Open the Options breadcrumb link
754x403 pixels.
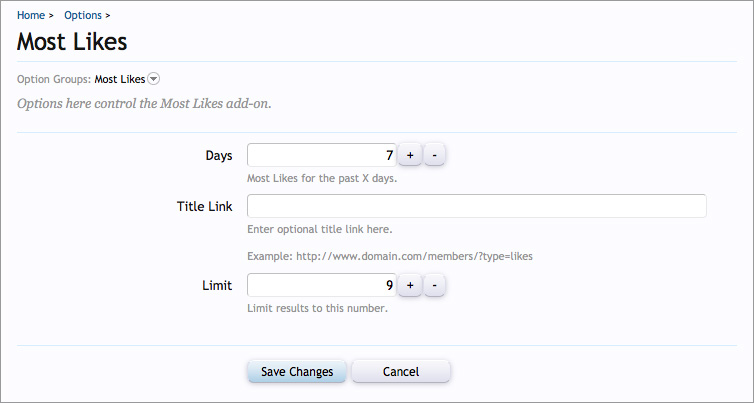(82, 16)
